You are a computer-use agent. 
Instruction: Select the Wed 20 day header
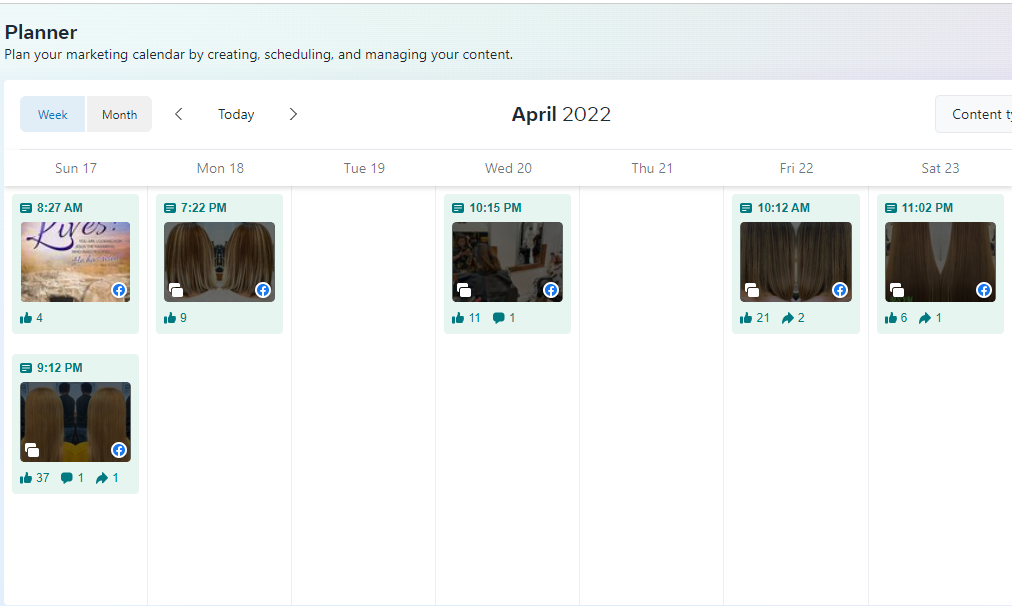[509, 168]
